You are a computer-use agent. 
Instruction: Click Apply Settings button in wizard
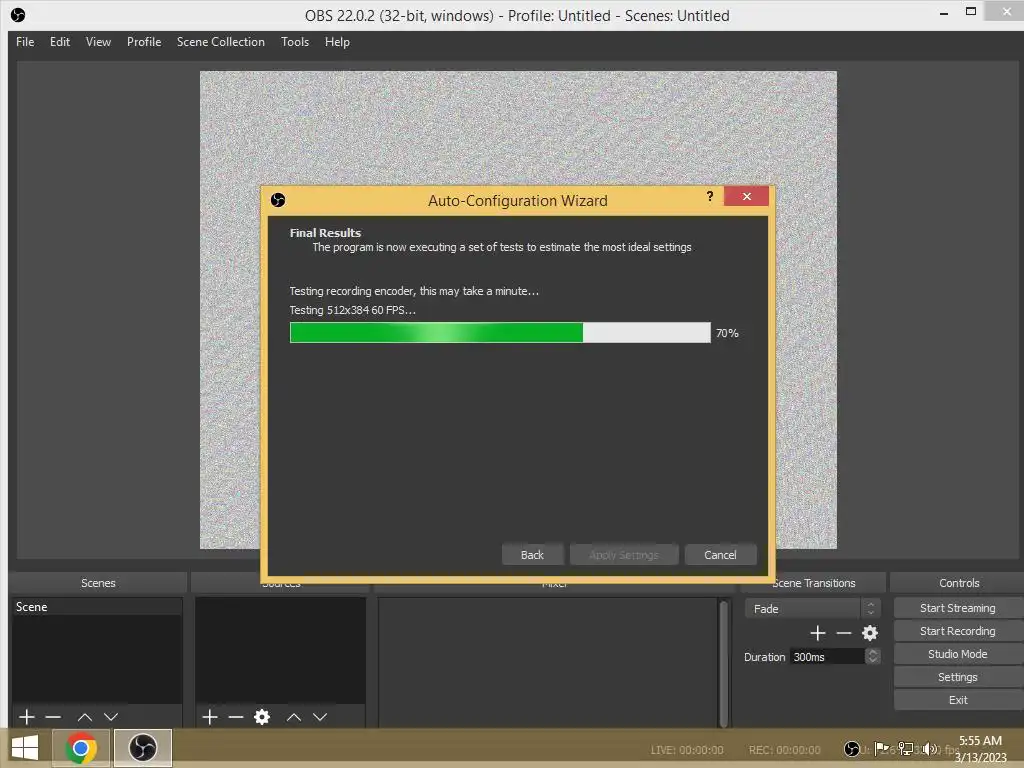624,554
